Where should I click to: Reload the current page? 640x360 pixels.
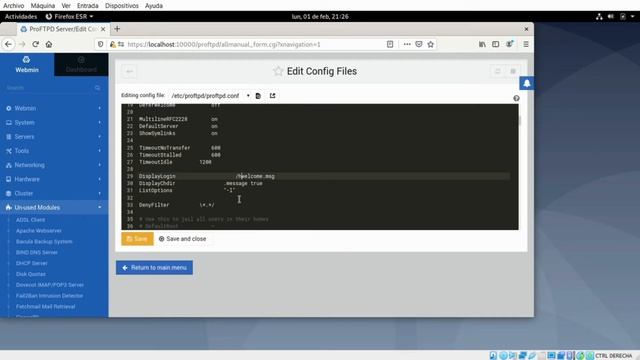pos(36,44)
